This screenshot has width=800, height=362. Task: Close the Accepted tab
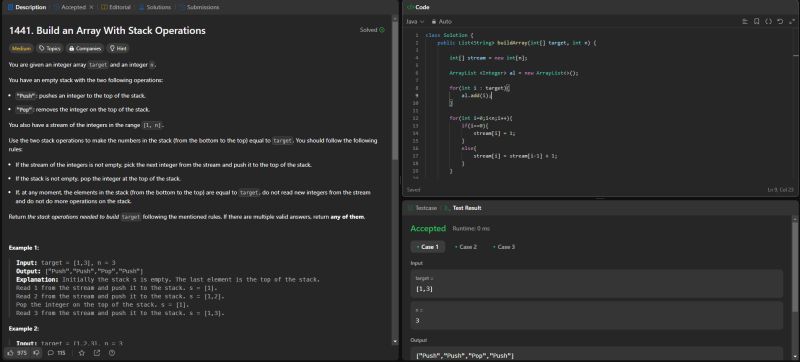point(91,8)
